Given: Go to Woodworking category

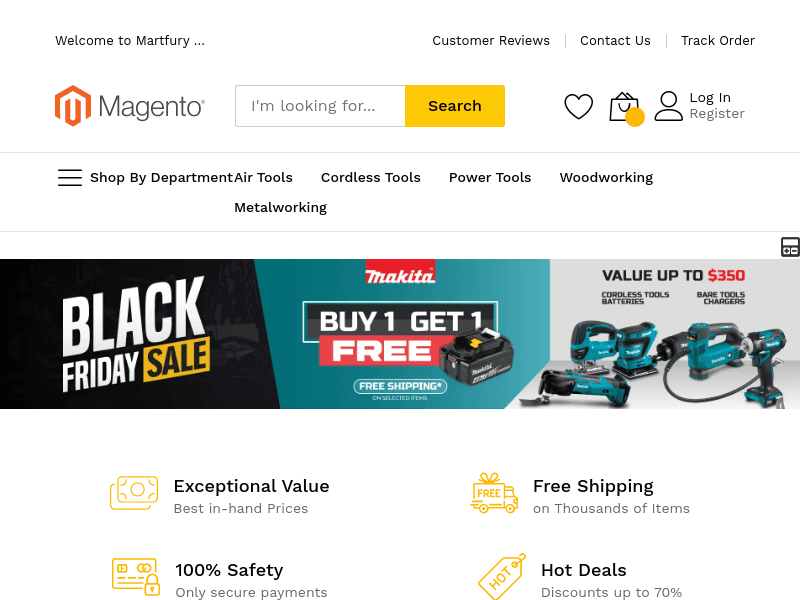Looking at the screenshot, I should (606, 178).
